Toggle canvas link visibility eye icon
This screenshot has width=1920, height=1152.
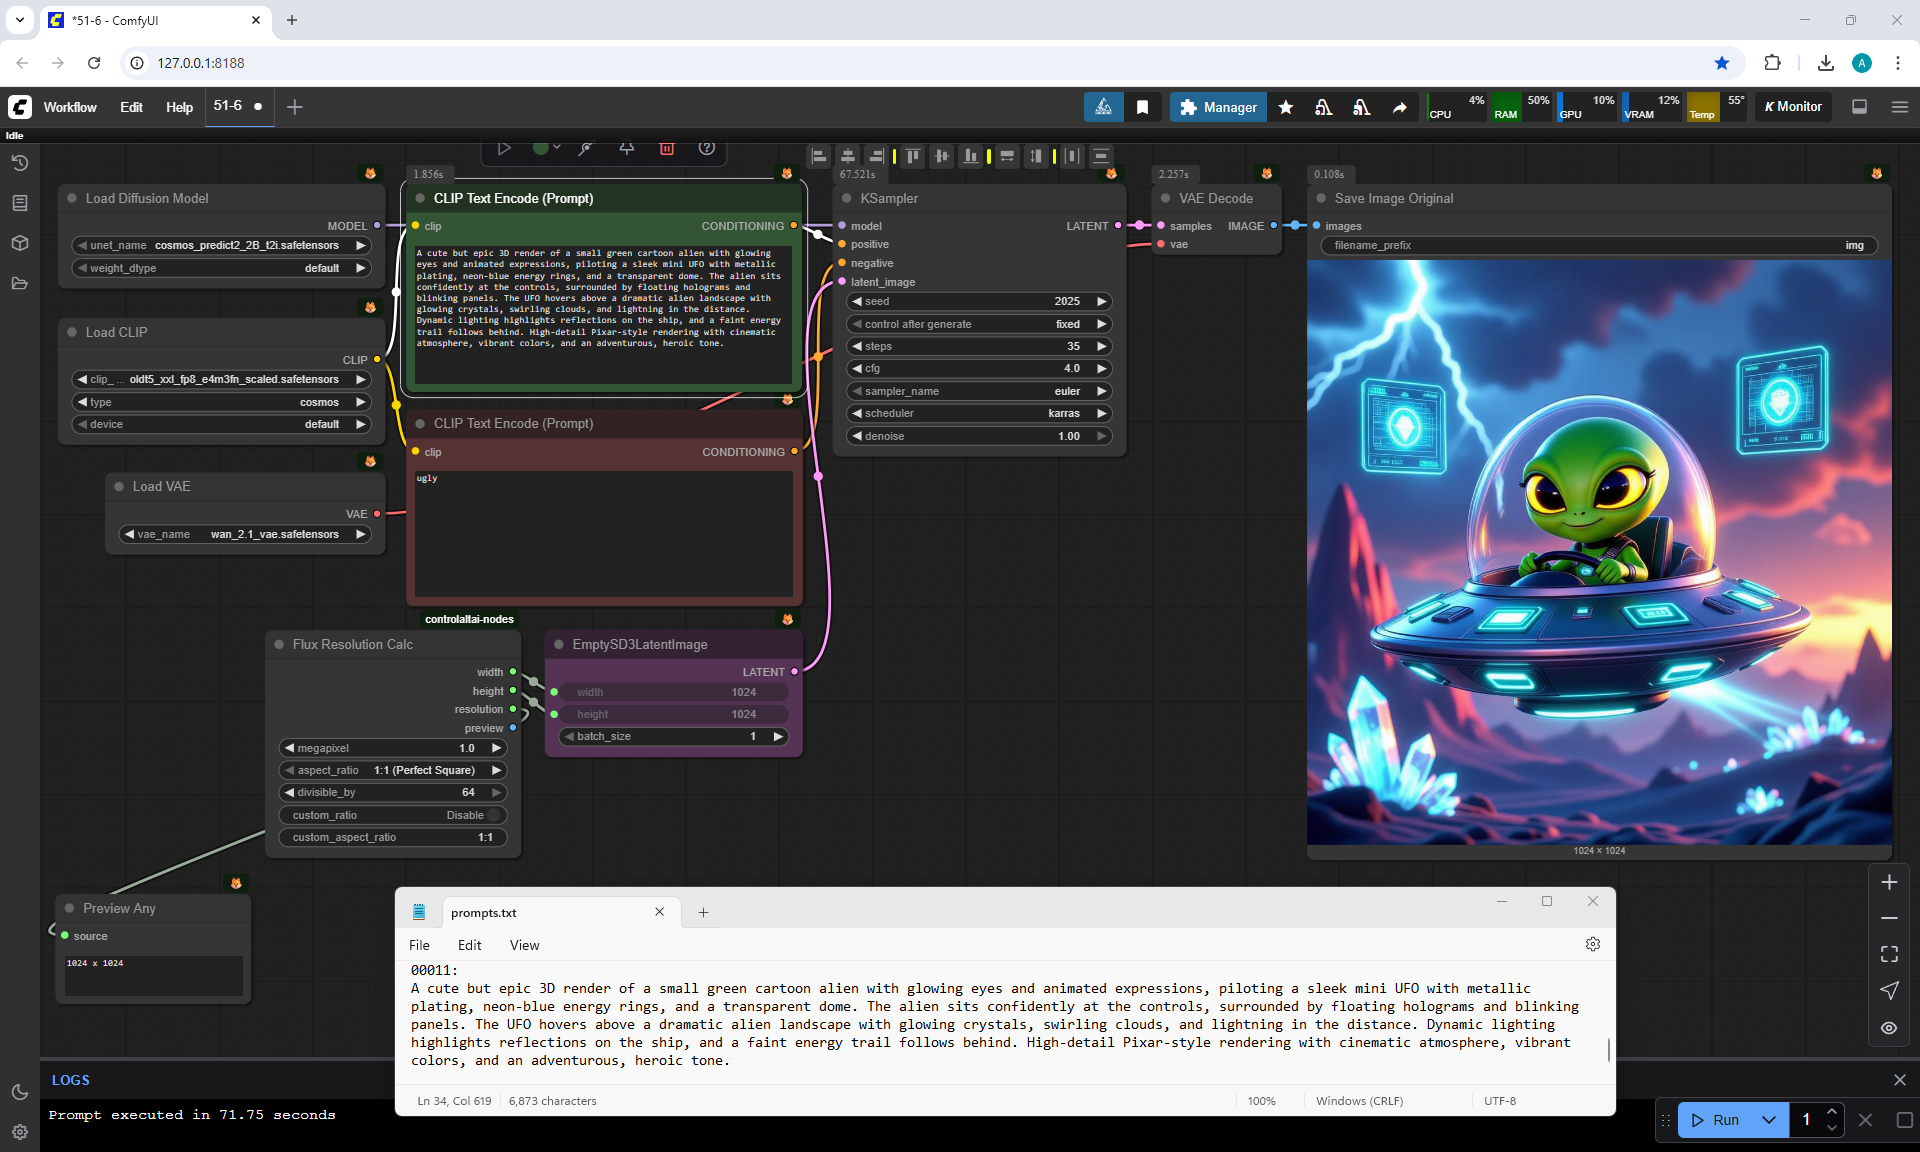(x=1888, y=1028)
